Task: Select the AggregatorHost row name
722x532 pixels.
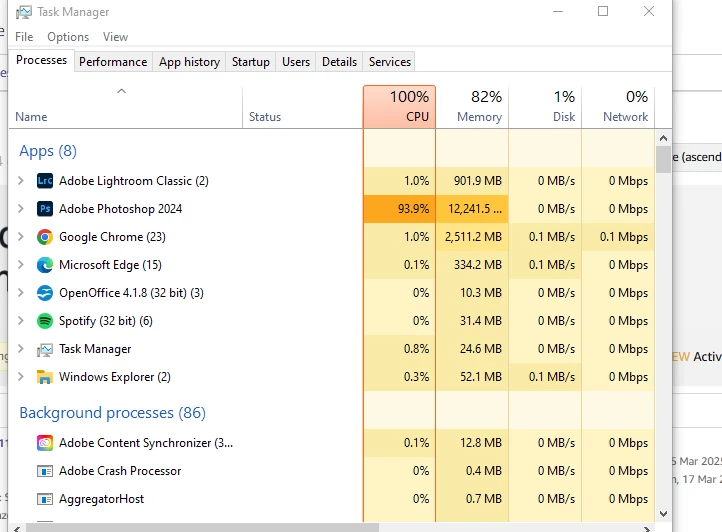Action: pyautogui.click(x=101, y=499)
